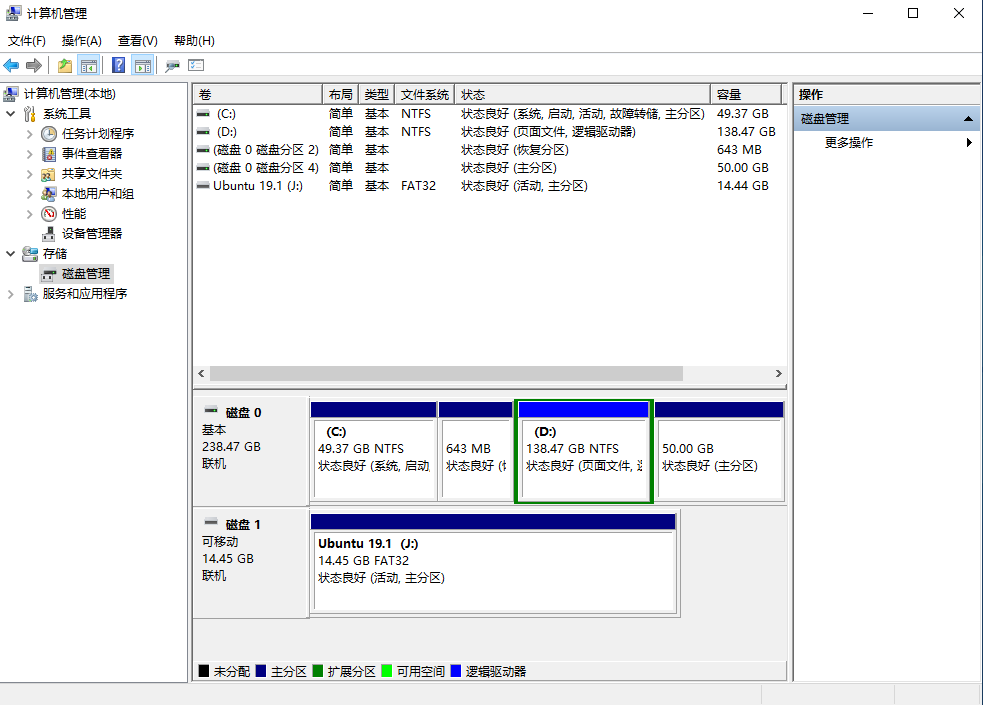
Task: Expand the 事件查看器 branch
Action: (29, 154)
